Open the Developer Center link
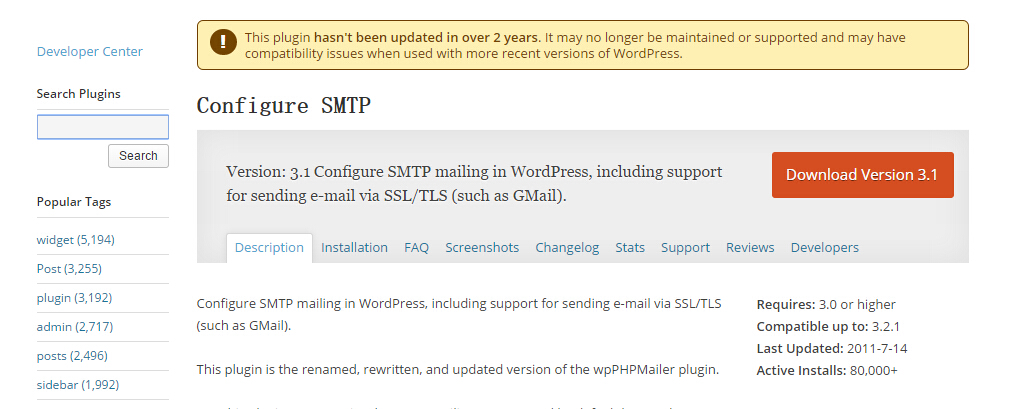1019x409 pixels. (90, 51)
